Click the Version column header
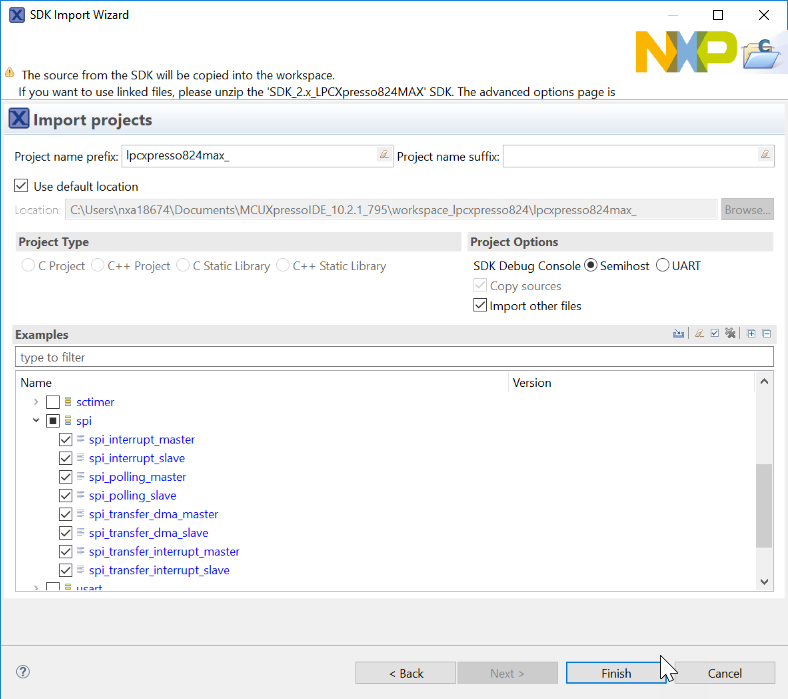 click(632, 382)
